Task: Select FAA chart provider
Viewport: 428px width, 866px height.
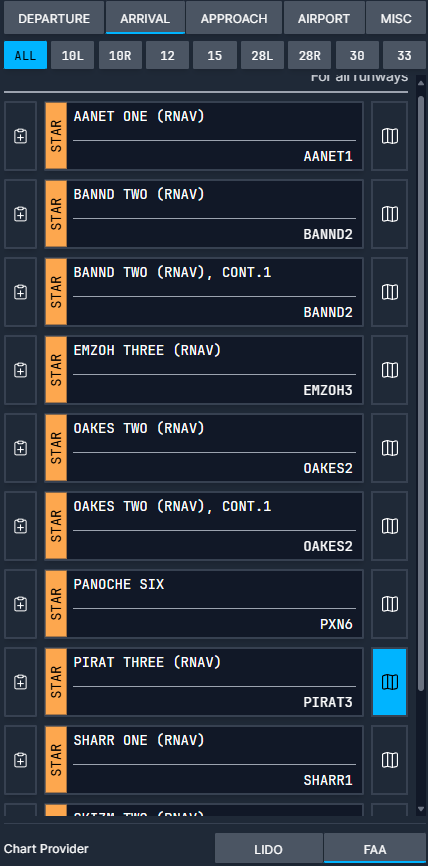Action: pyautogui.click(x=374, y=849)
